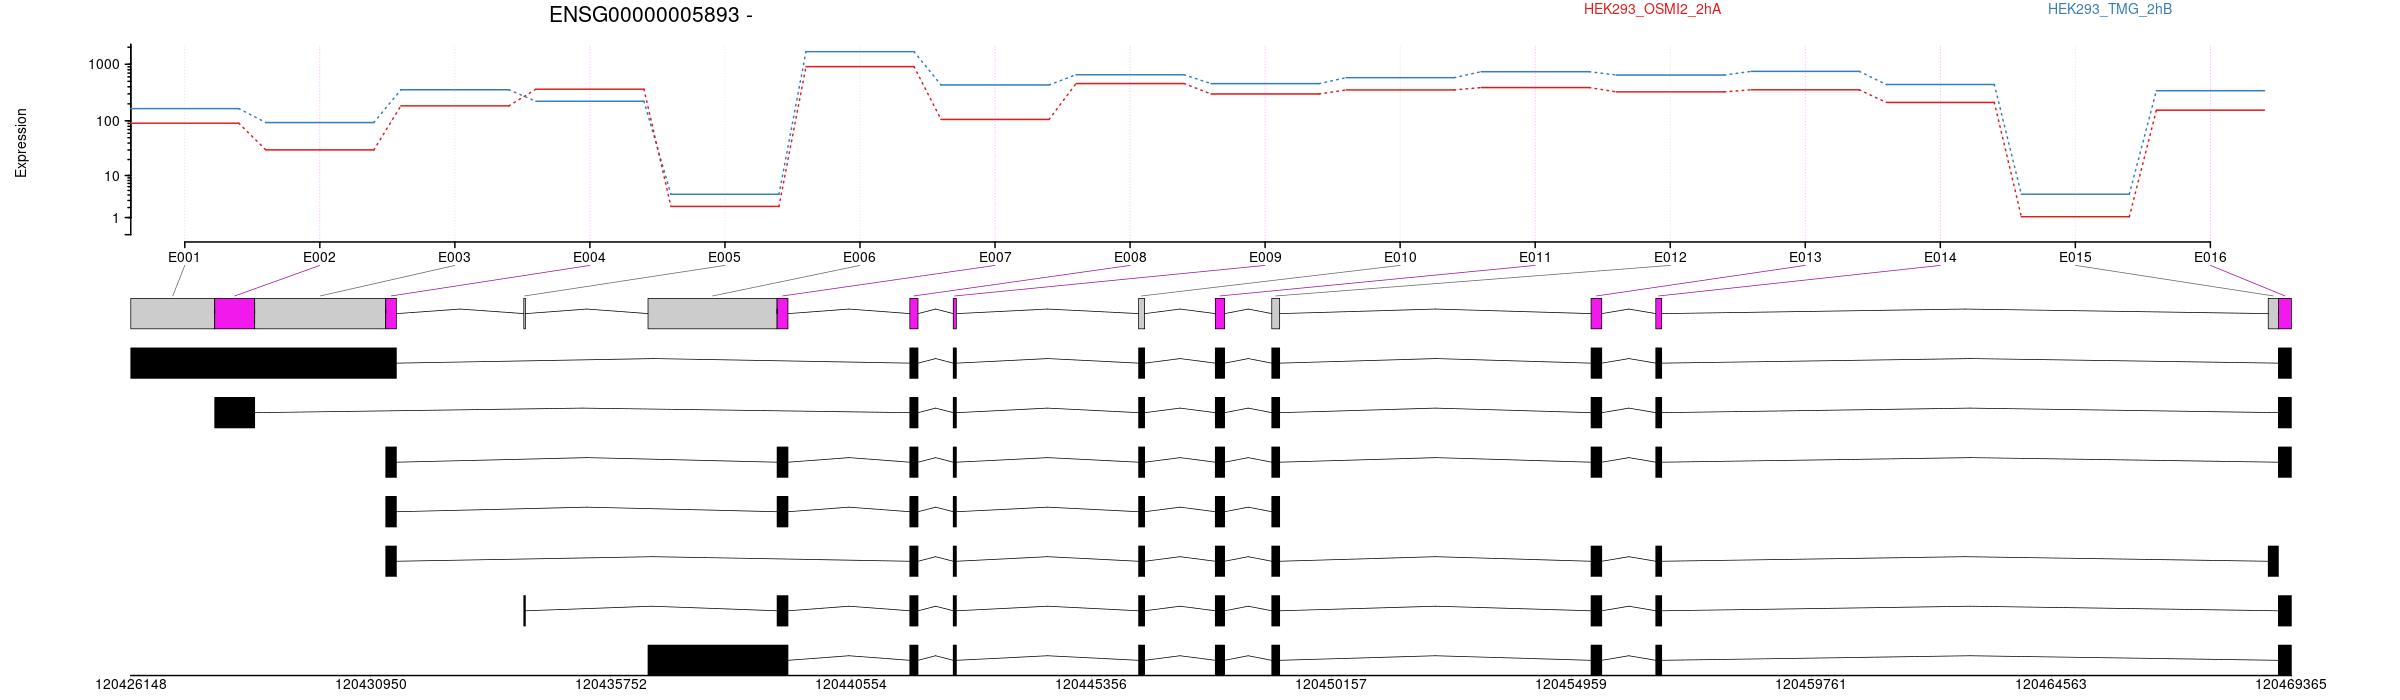The height and width of the screenshot is (700, 2400).
Task: Click the ENSG00000005893 gene title
Action: [x=651, y=15]
